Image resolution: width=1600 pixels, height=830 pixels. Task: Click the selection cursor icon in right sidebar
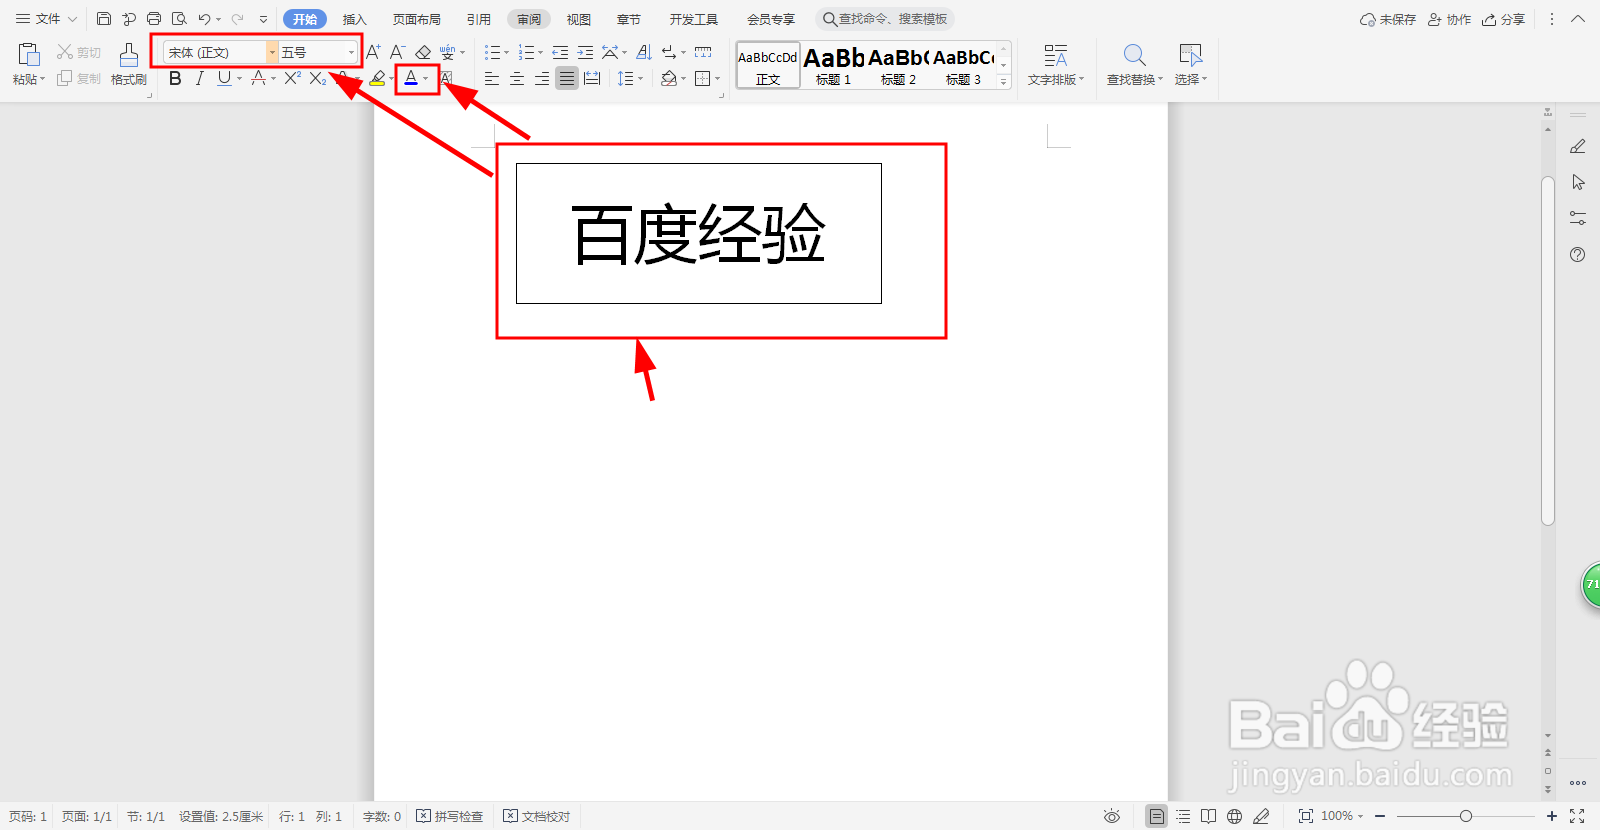click(x=1578, y=182)
